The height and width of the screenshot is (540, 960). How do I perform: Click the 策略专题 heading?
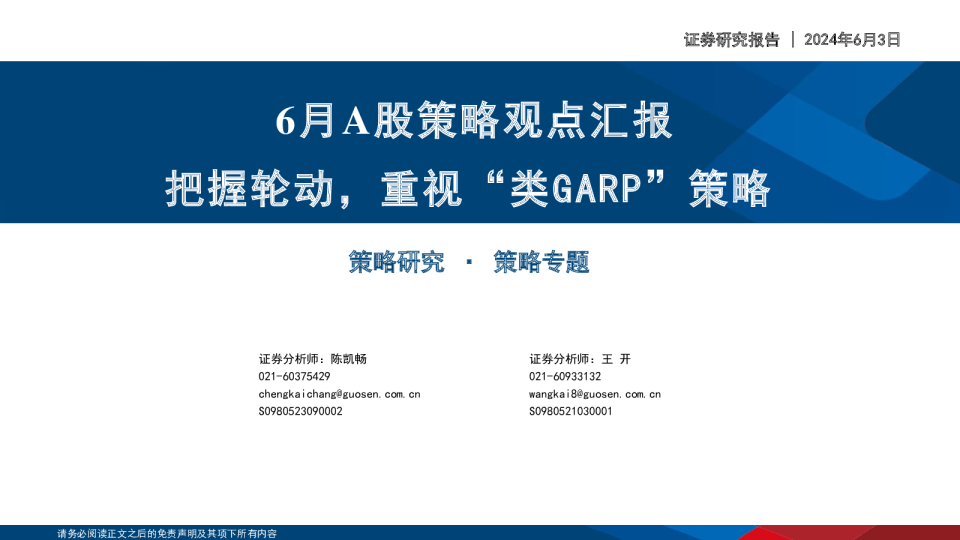coord(541,263)
